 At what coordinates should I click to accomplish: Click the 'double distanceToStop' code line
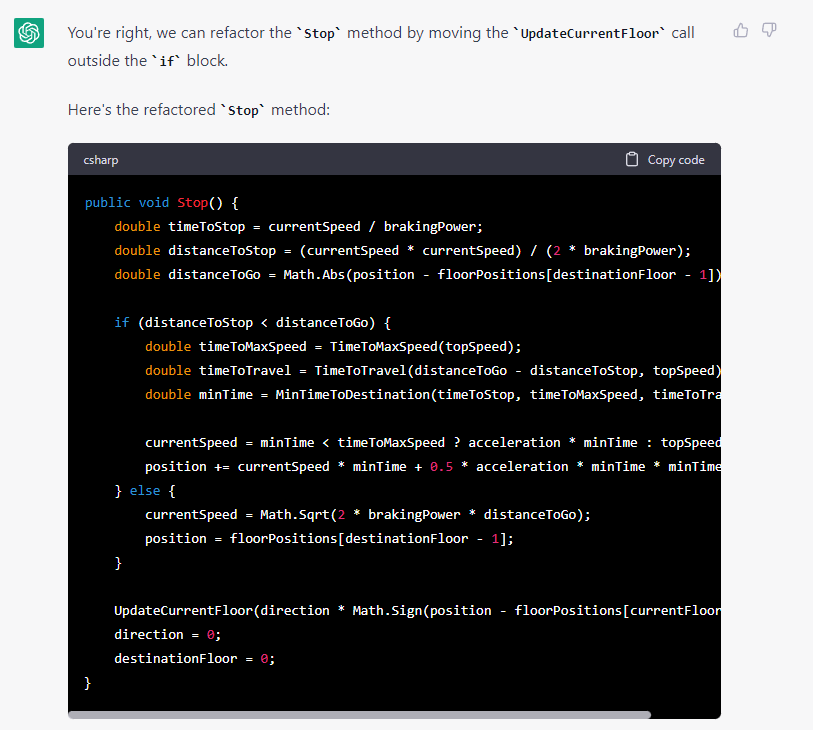coord(402,250)
